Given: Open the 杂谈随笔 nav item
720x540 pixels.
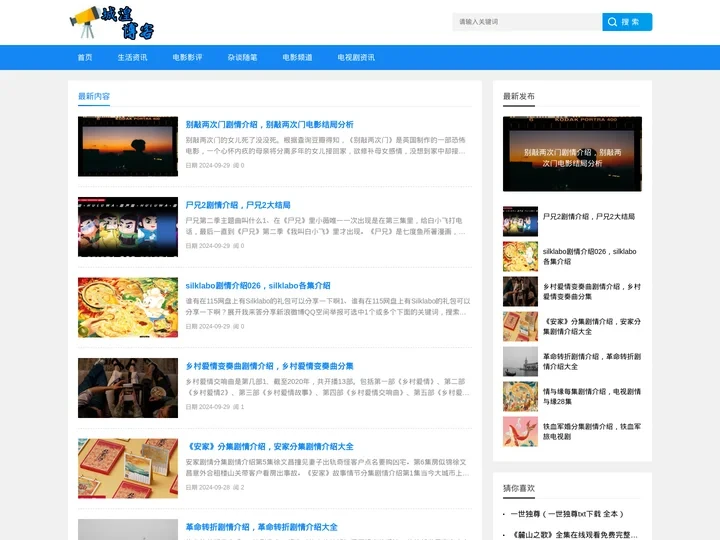Looking at the screenshot, I should pos(242,57).
